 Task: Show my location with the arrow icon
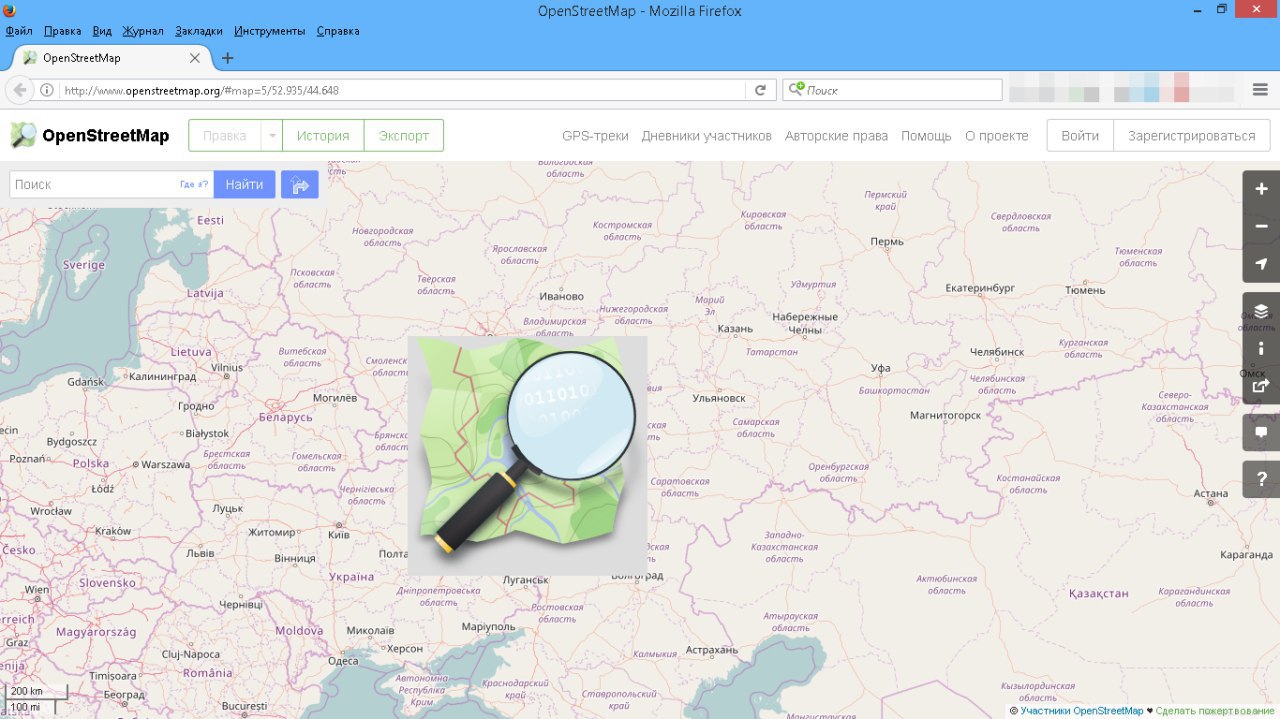click(x=1261, y=264)
